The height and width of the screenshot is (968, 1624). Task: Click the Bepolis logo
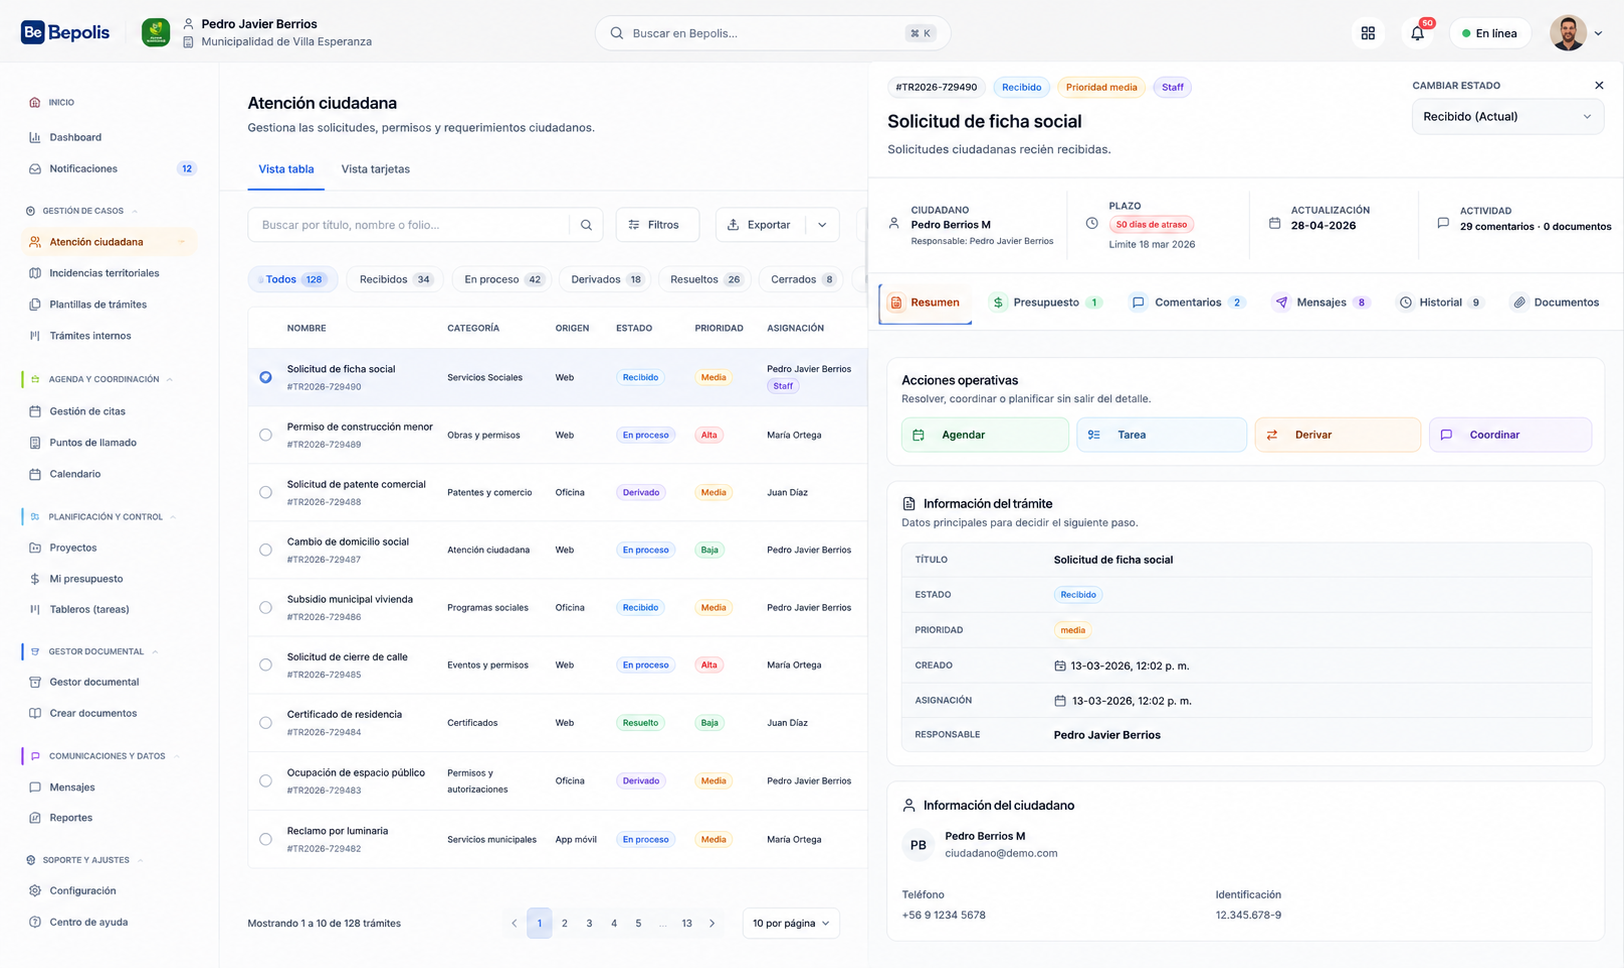[65, 32]
